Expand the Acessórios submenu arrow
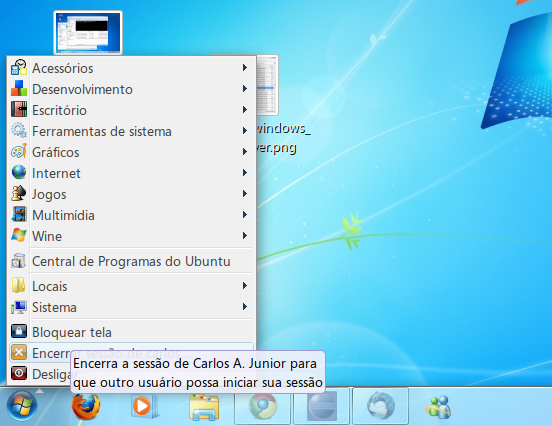552x426 pixels. coord(245,68)
